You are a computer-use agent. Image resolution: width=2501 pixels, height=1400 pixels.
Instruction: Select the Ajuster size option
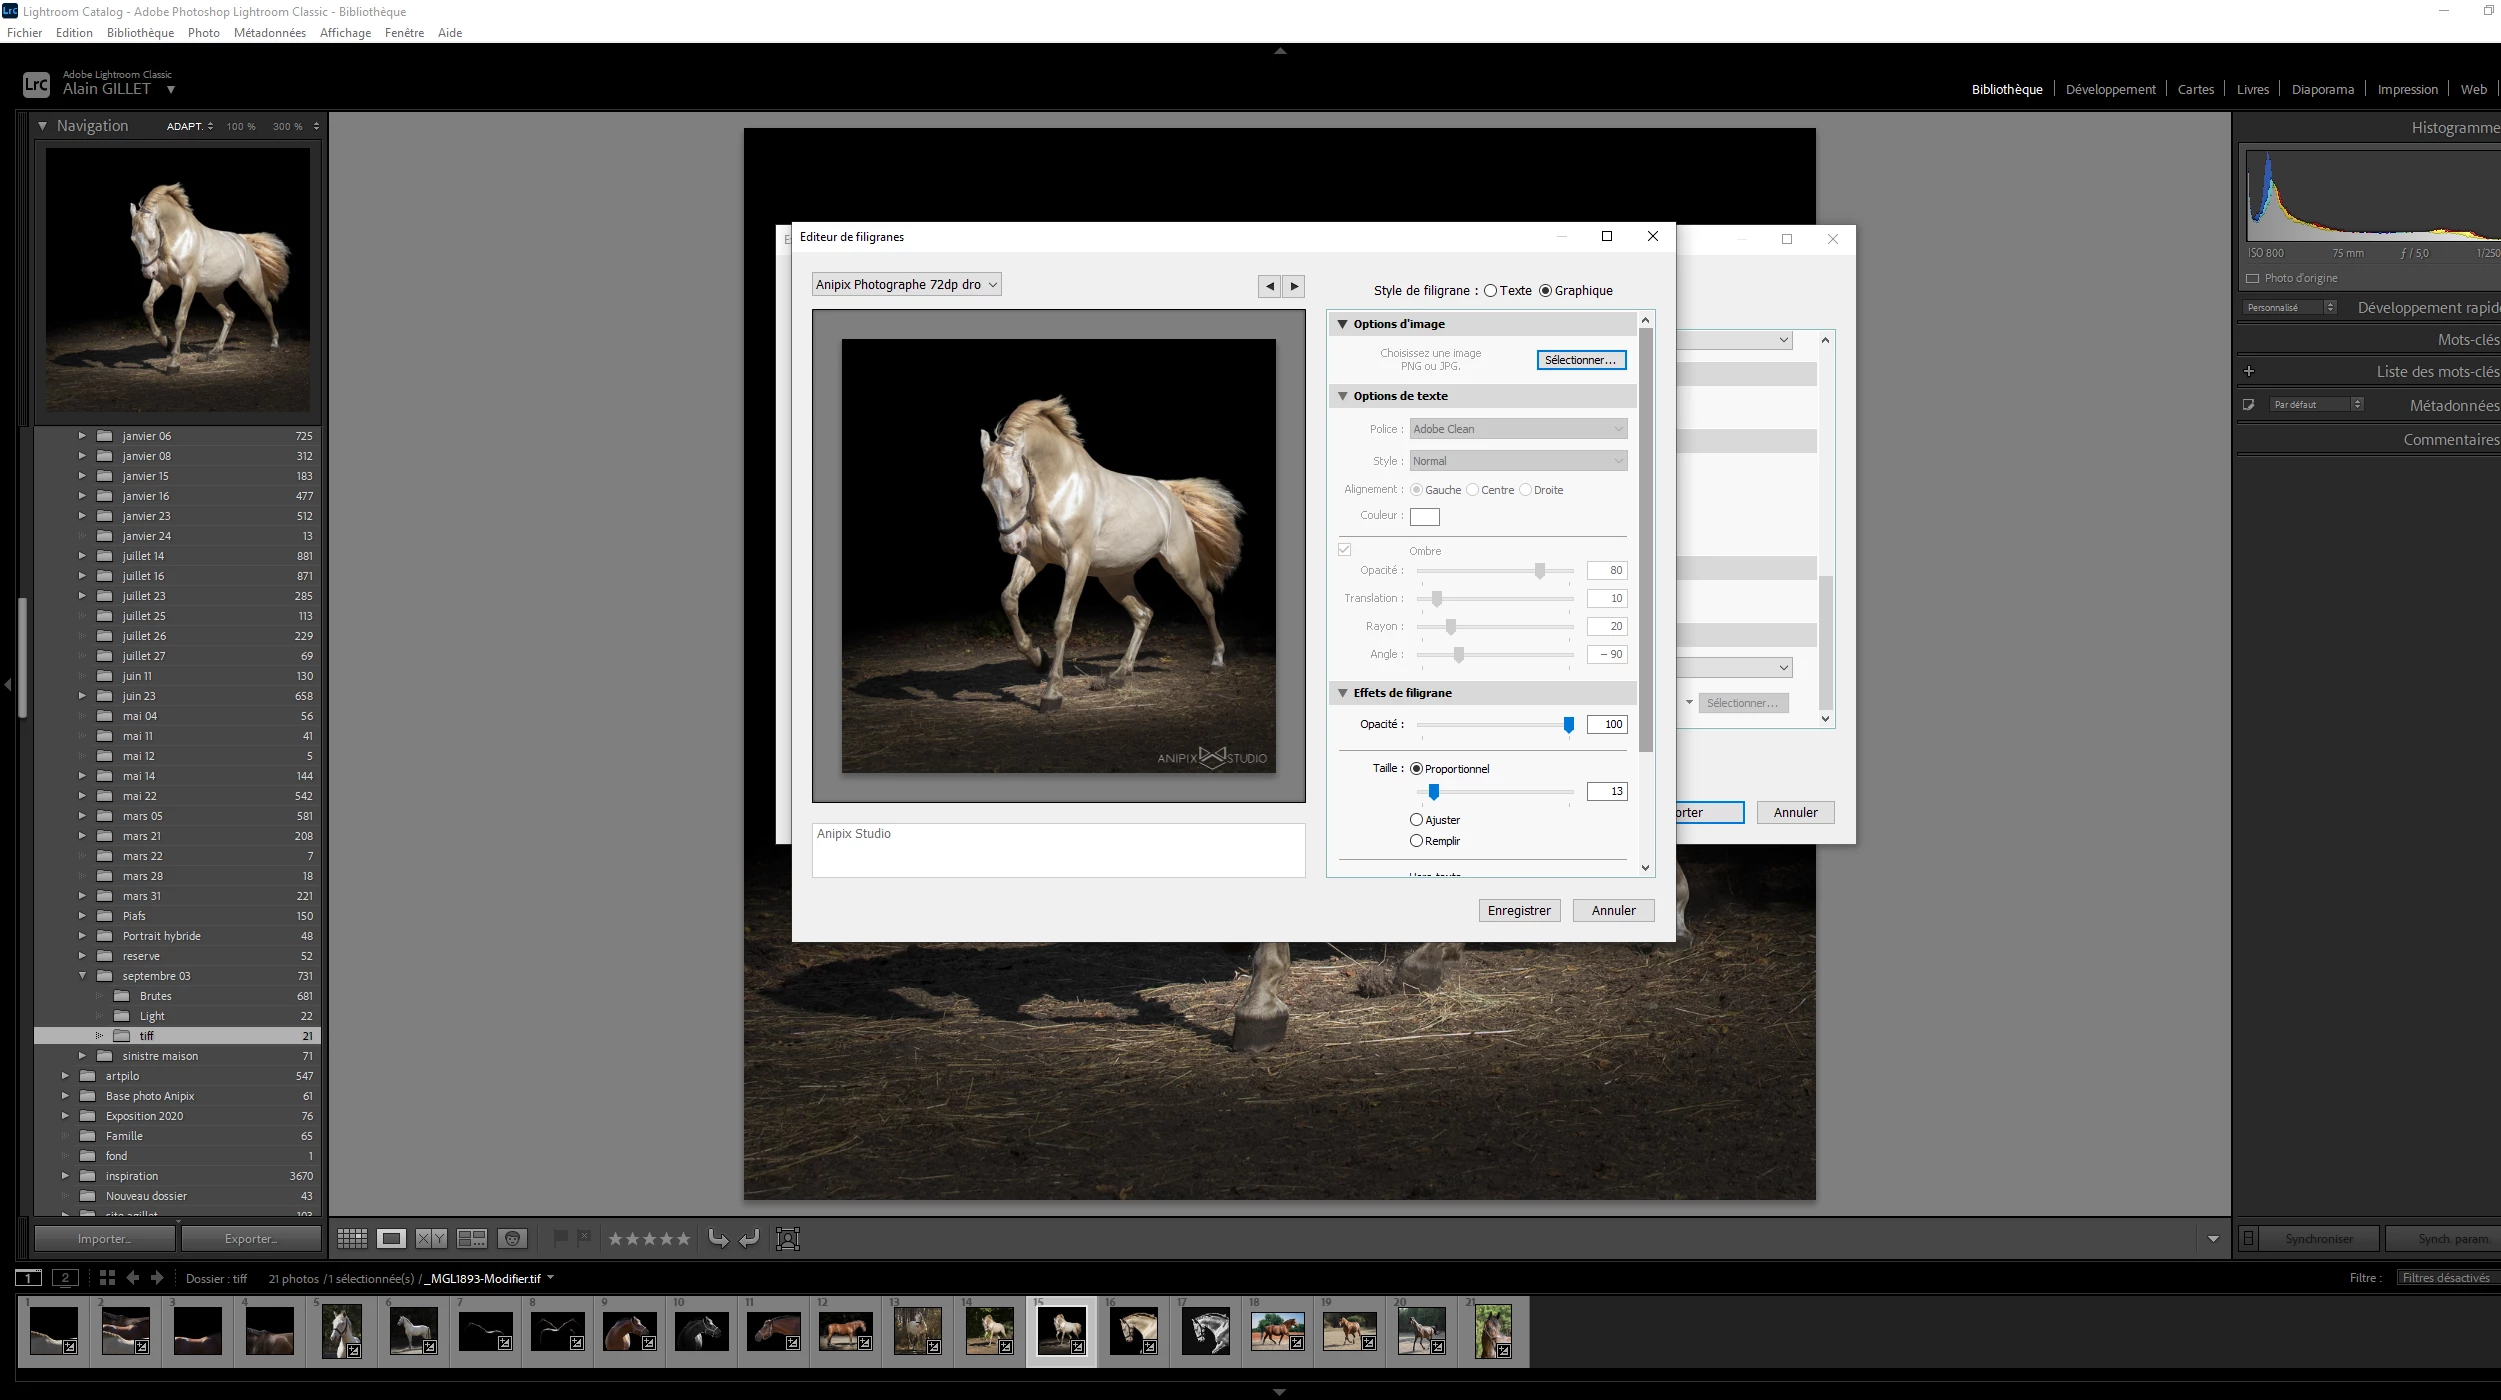click(x=1416, y=820)
